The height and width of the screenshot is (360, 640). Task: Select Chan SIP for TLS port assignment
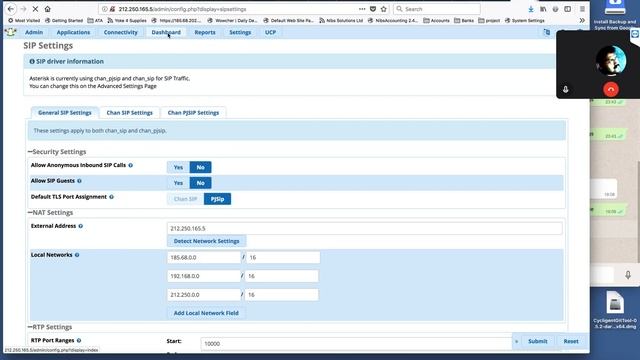pos(185,199)
